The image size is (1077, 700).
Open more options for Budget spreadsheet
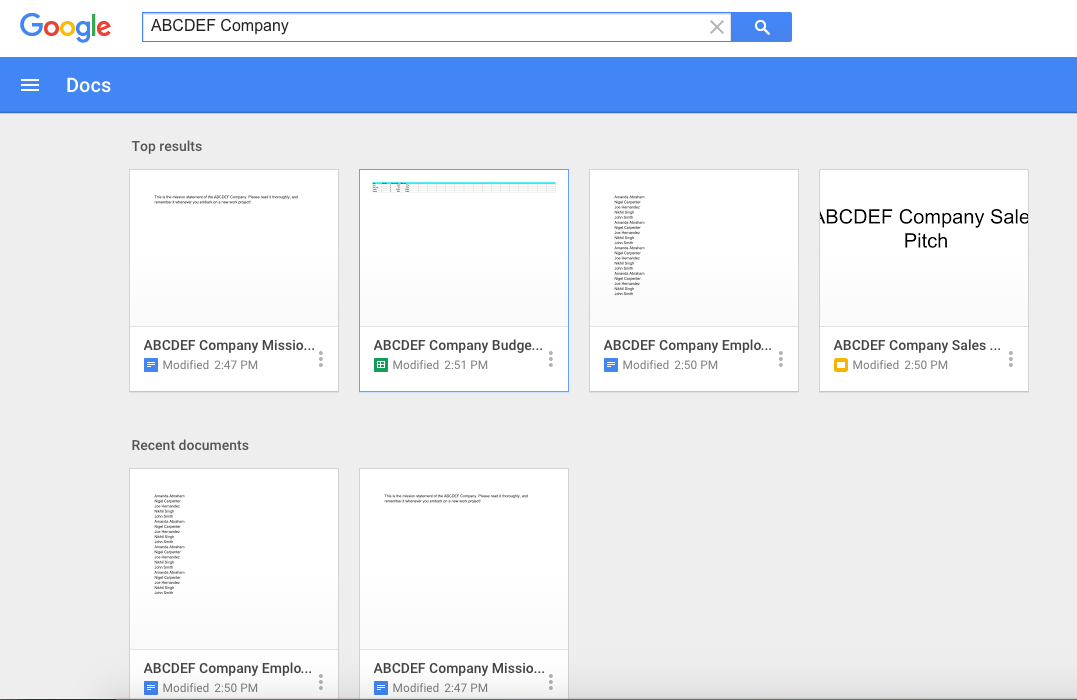(551, 358)
